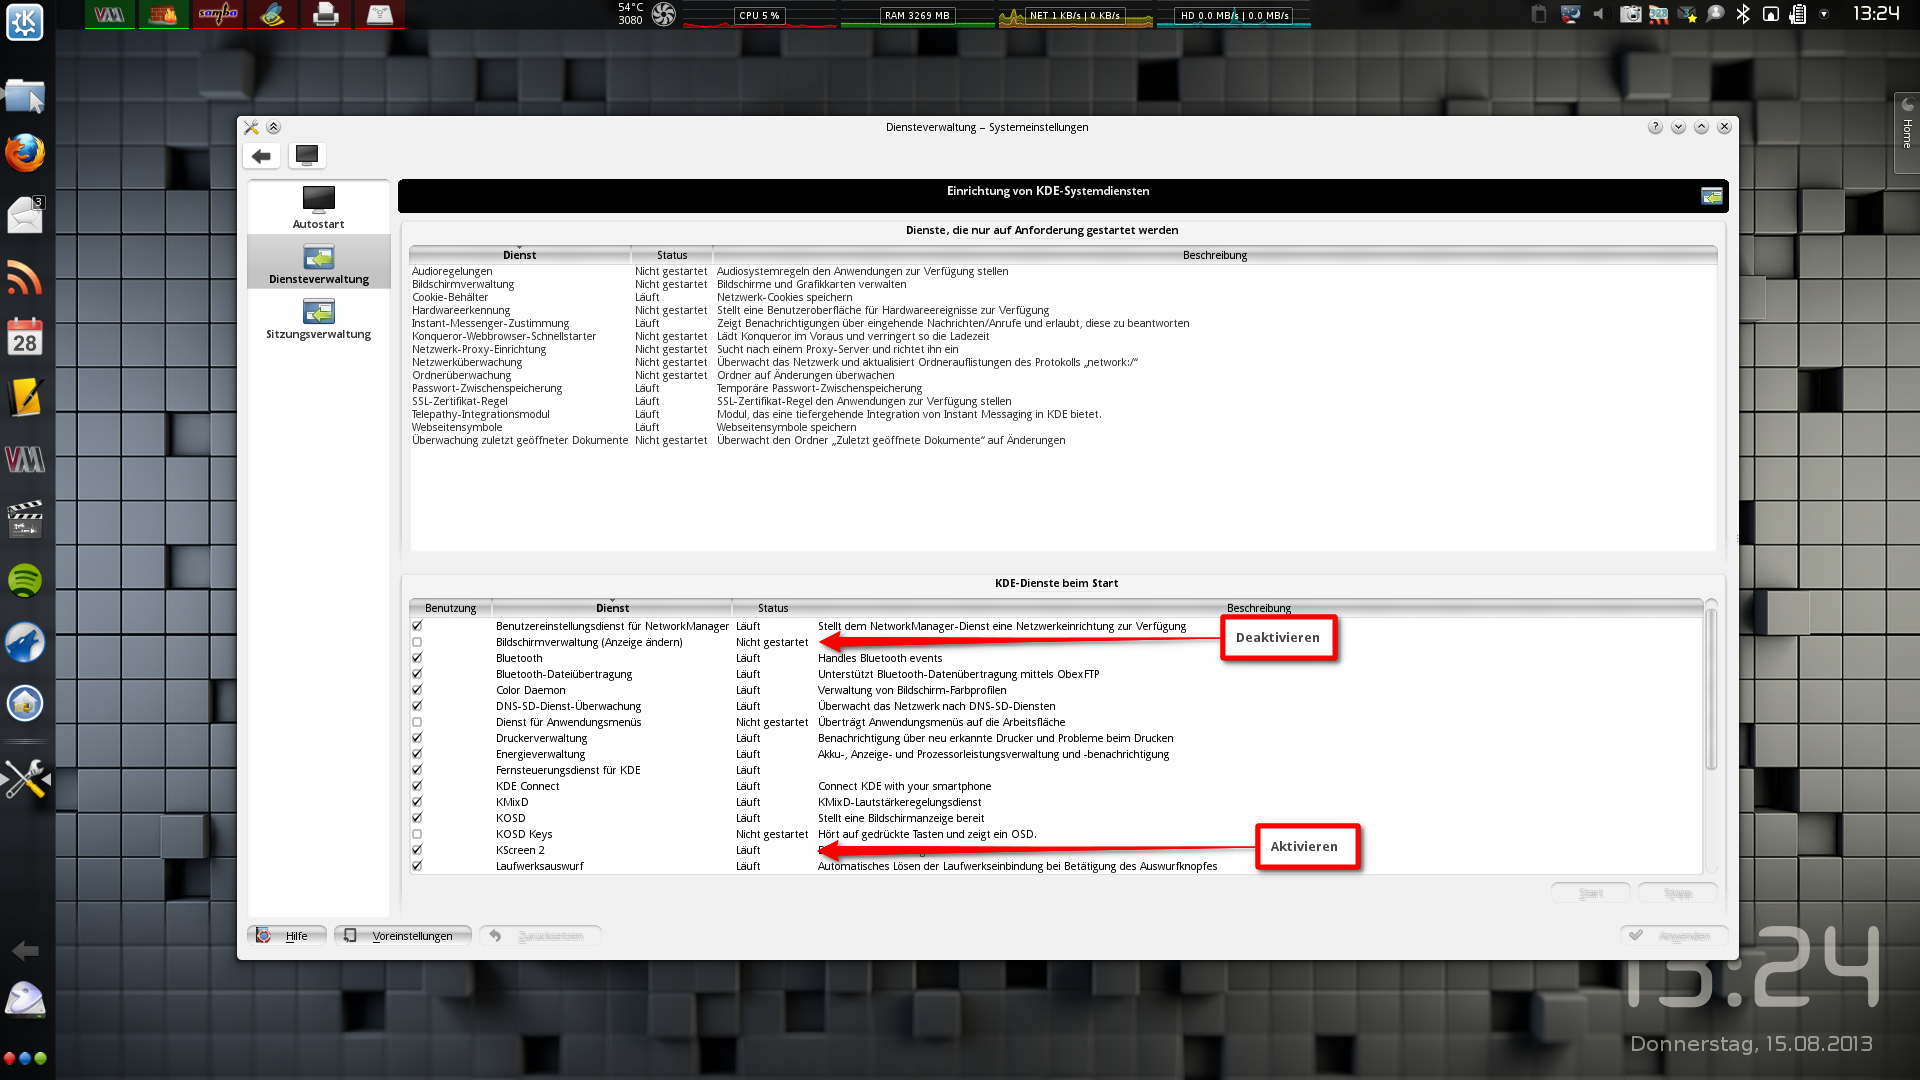
Task: Click the window roll-up arrow in titlebar
Action: tap(273, 127)
